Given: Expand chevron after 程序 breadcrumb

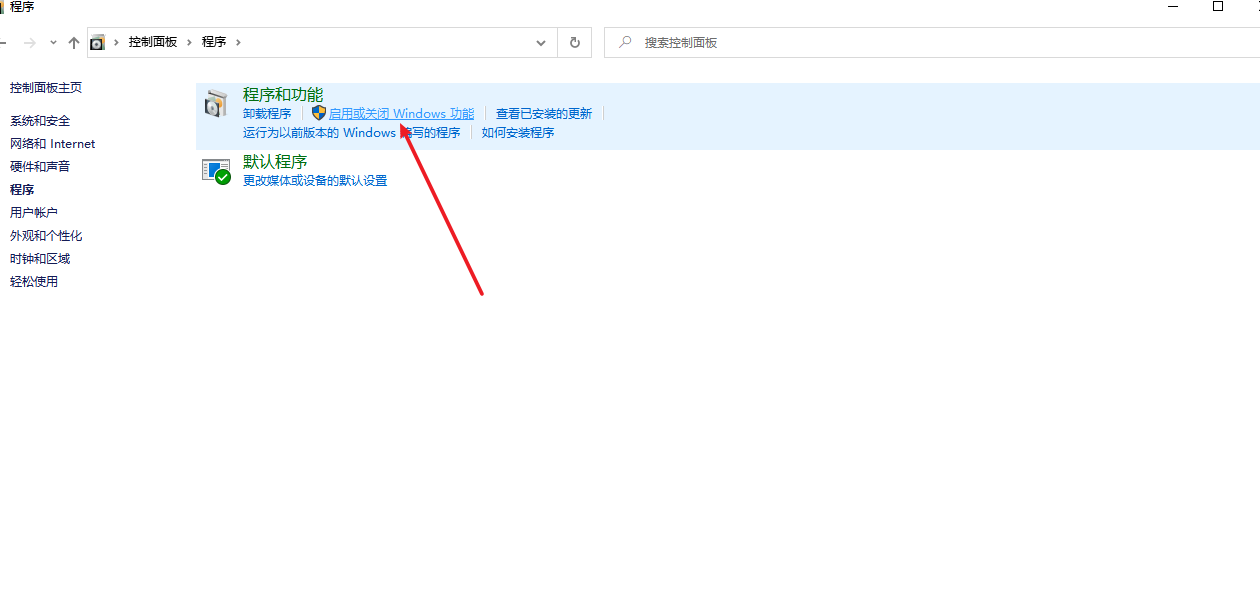Looking at the screenshot, I should pos(238,42).
